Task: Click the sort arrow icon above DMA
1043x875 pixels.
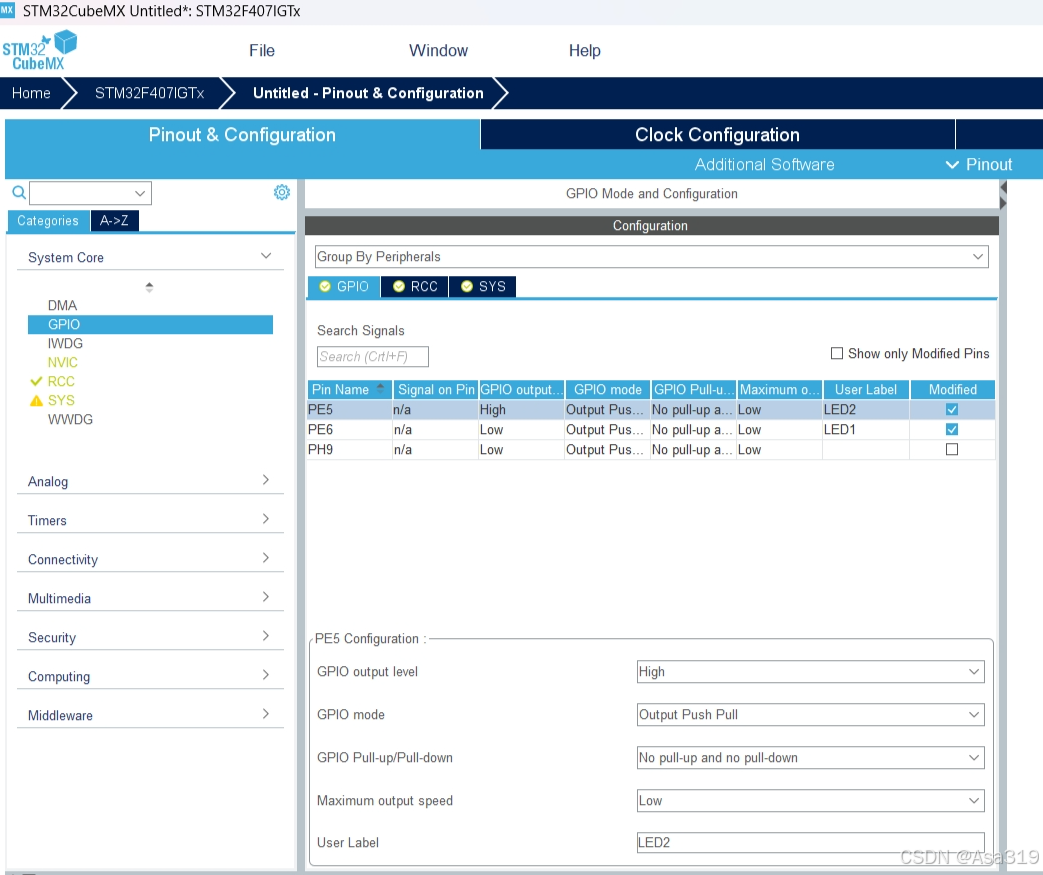Action: [149, 287]
